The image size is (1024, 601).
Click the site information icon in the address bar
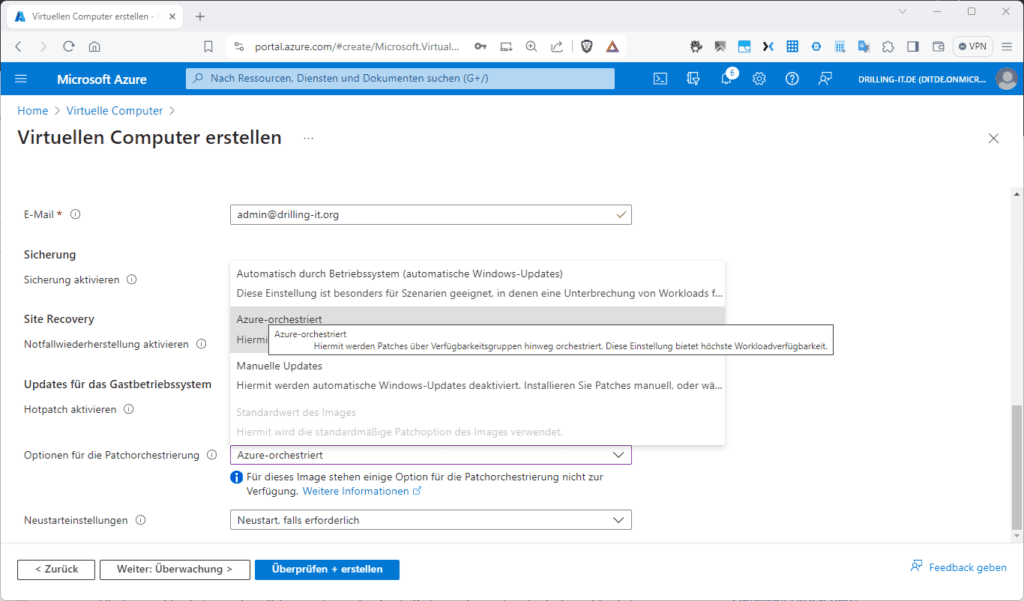[x=239, y=46]
